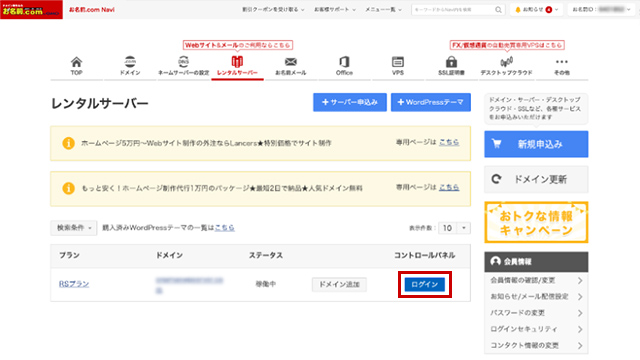Click the Webサイト&メール red callout
The image size is (640, 360).
[x=238, y=45]
